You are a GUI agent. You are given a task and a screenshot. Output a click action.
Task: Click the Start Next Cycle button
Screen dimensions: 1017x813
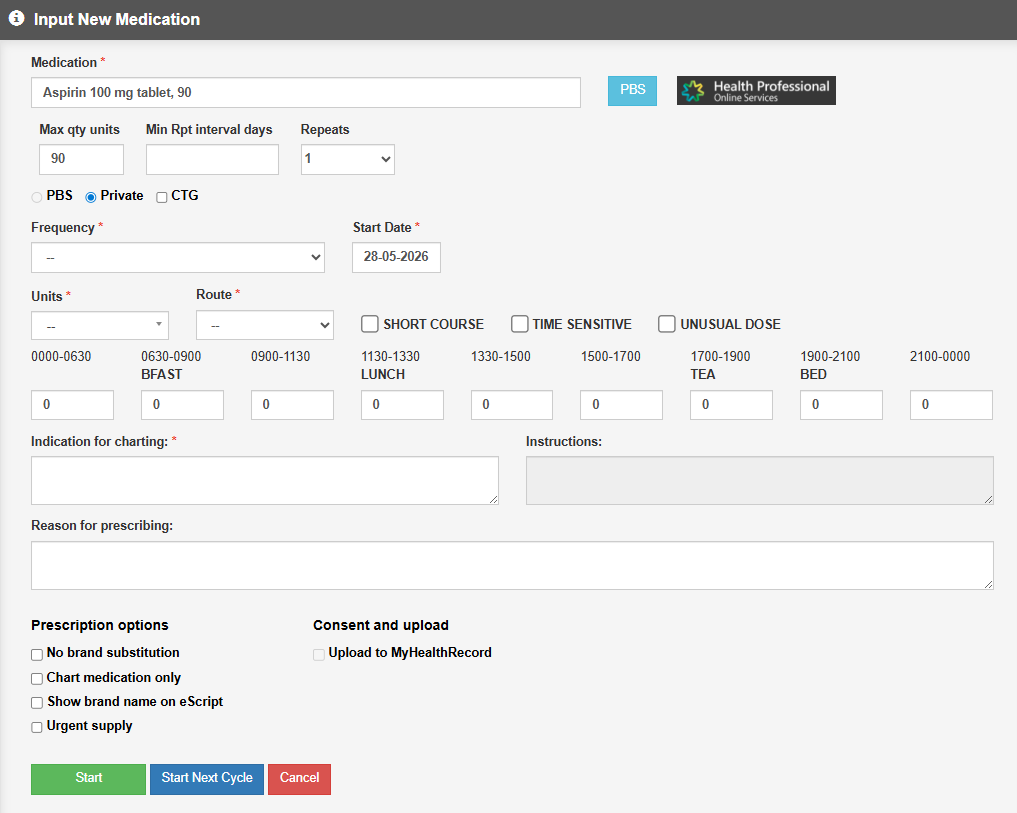click(207, 779)
